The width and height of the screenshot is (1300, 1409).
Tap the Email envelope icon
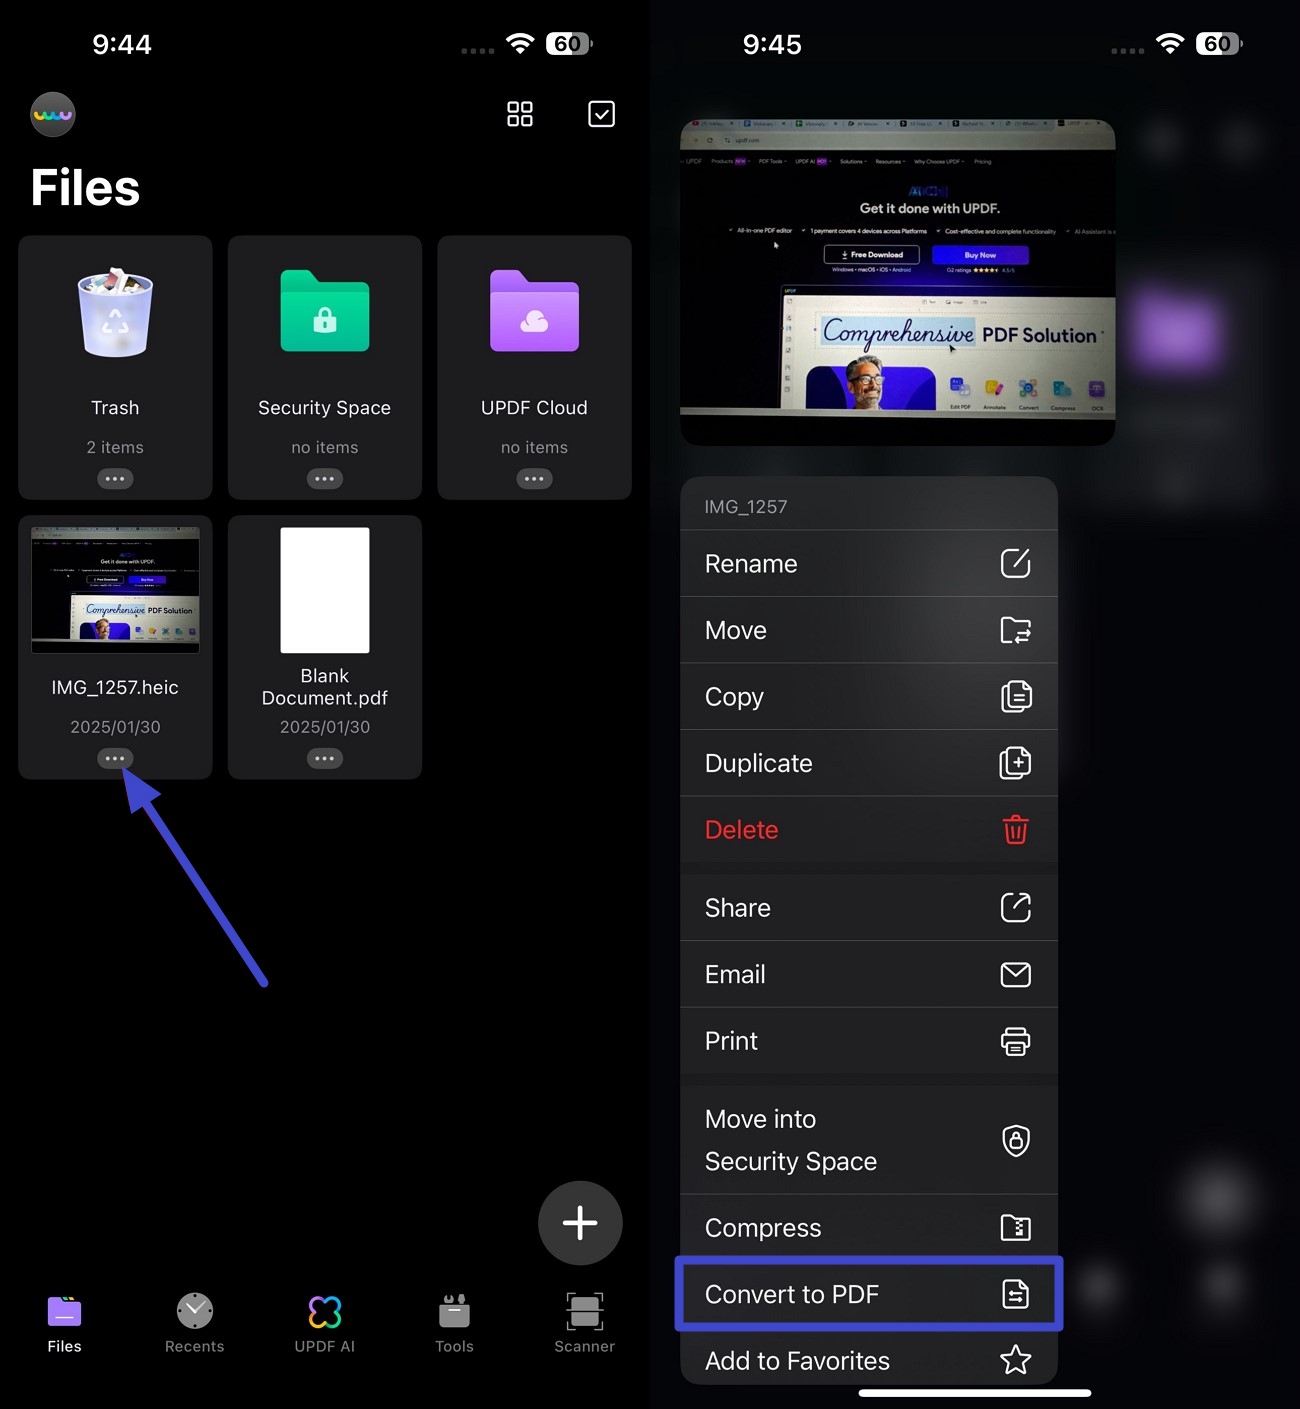click(1016, 974)
